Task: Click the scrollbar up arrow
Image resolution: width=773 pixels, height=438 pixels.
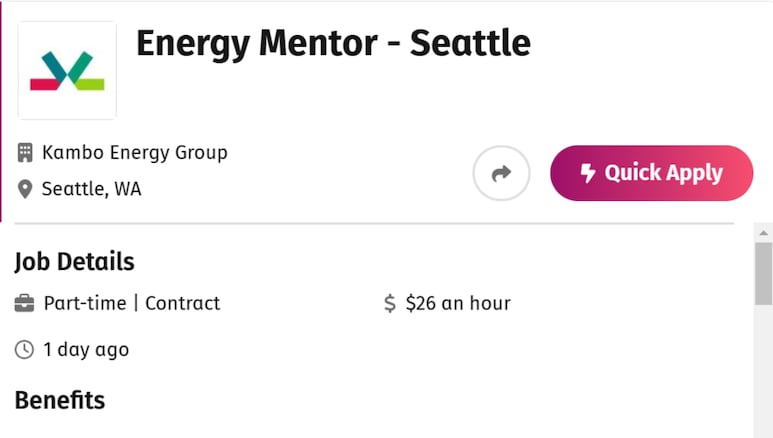Action: tap(764, 233)
